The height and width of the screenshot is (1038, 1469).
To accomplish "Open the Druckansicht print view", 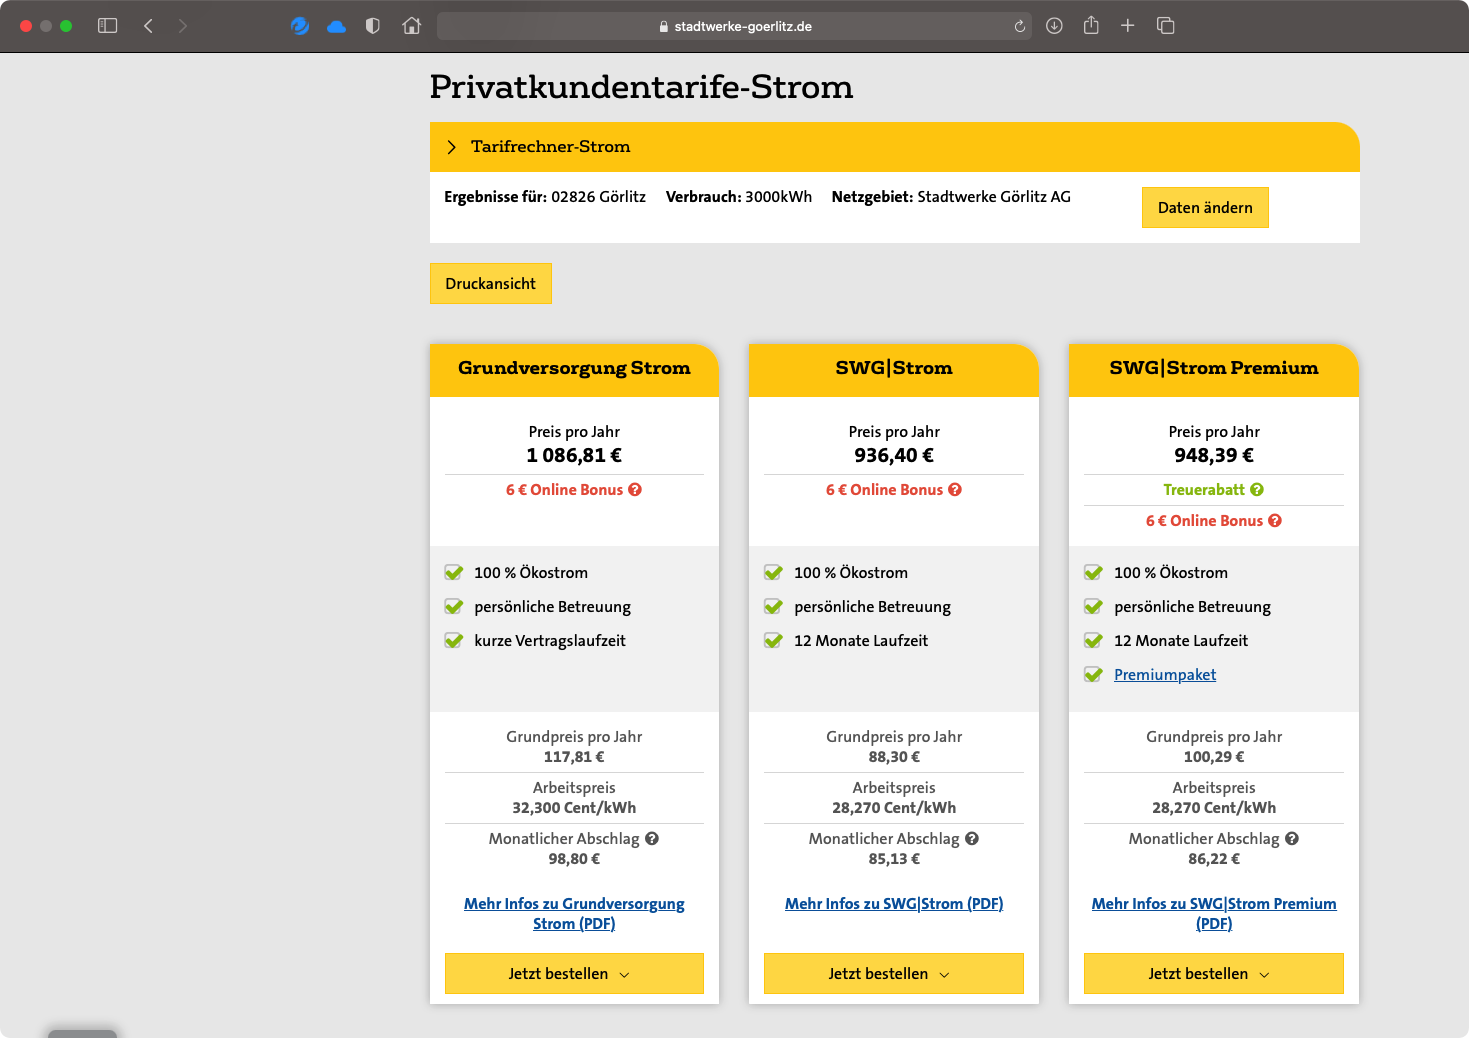I will pos(491,284).
